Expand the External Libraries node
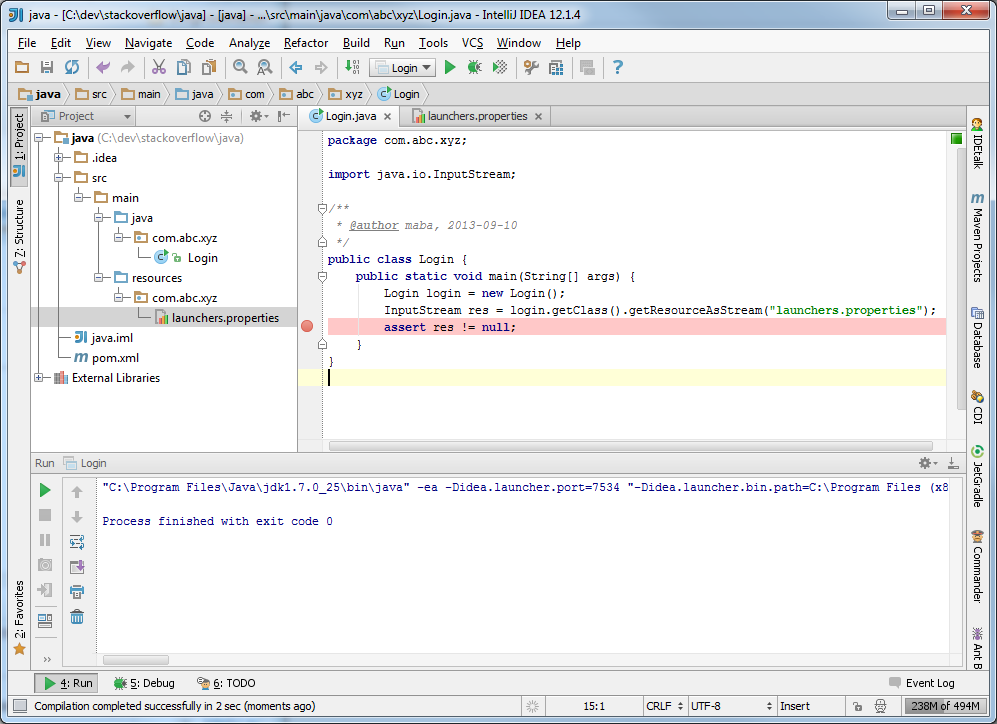The image size is (997, 724). tap(39, 378)
